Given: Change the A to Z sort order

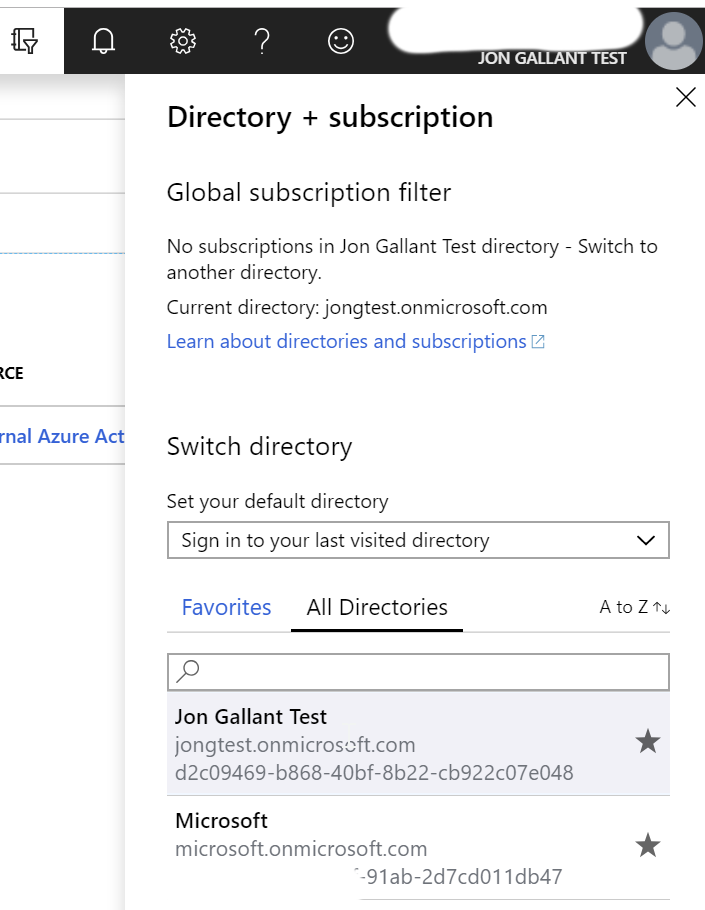Looking at the screenshot, I should tap(635, 607).
